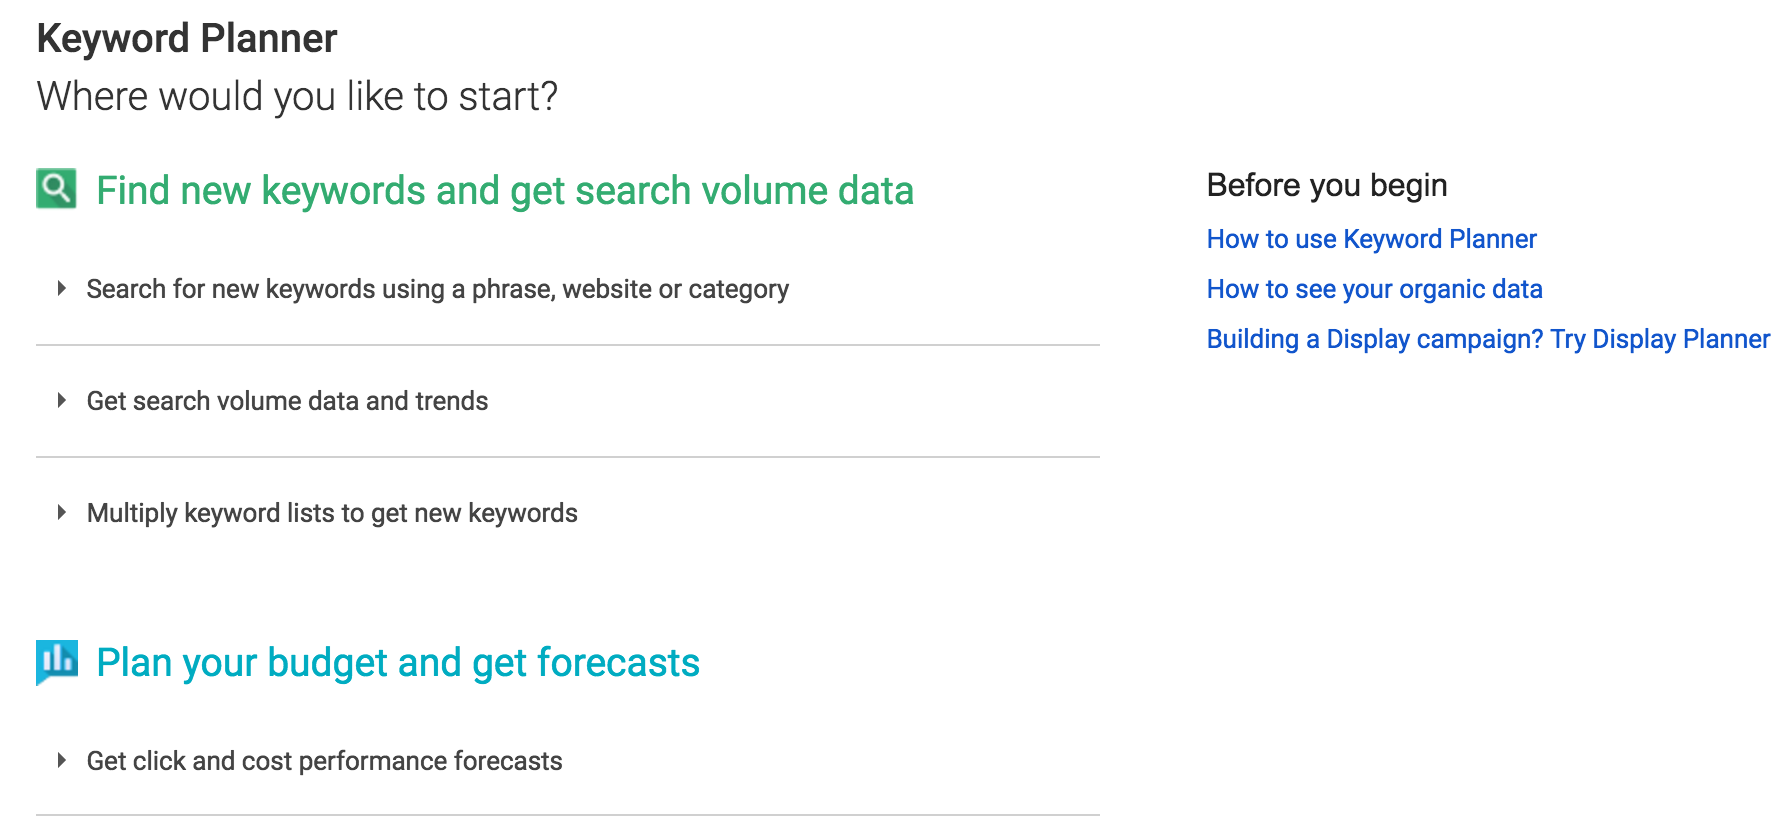
Task: Click the 'Plan your budget and get forecasts' heading
Action: pos(398,662)
